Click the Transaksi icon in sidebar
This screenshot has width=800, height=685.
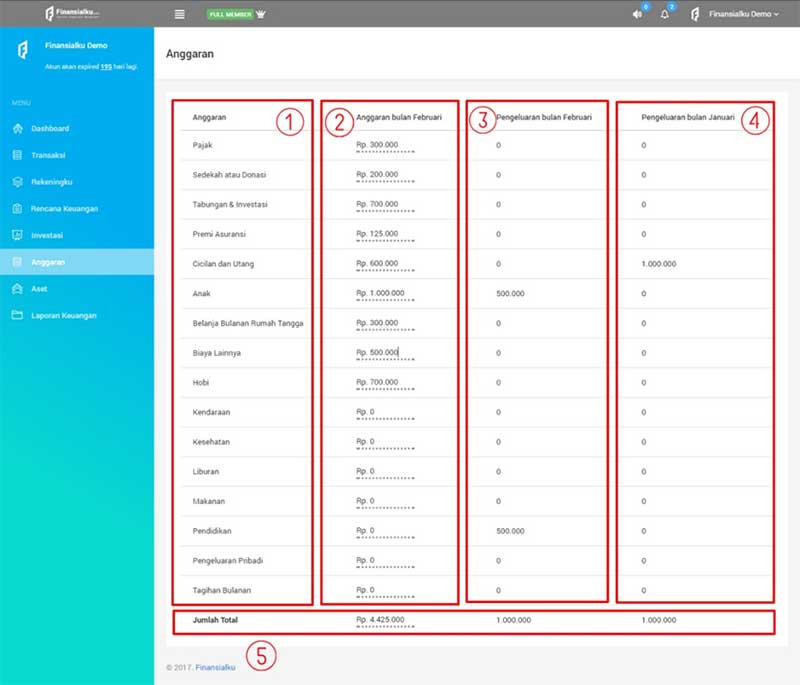click(x=17, y=156)
